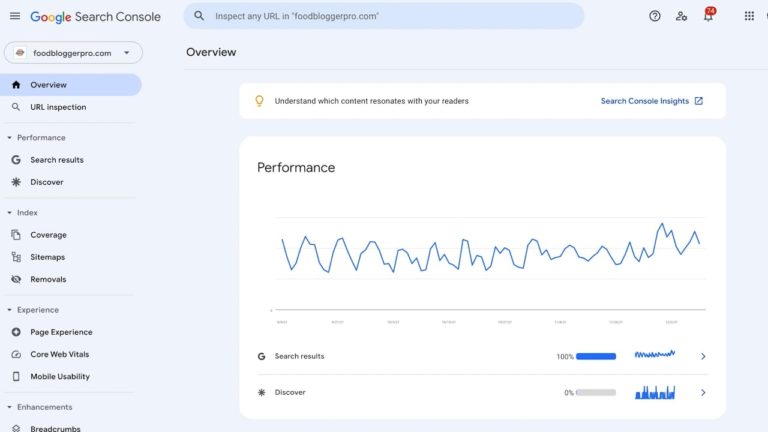Click the Search results 100% progress bar

click(596, 356)
